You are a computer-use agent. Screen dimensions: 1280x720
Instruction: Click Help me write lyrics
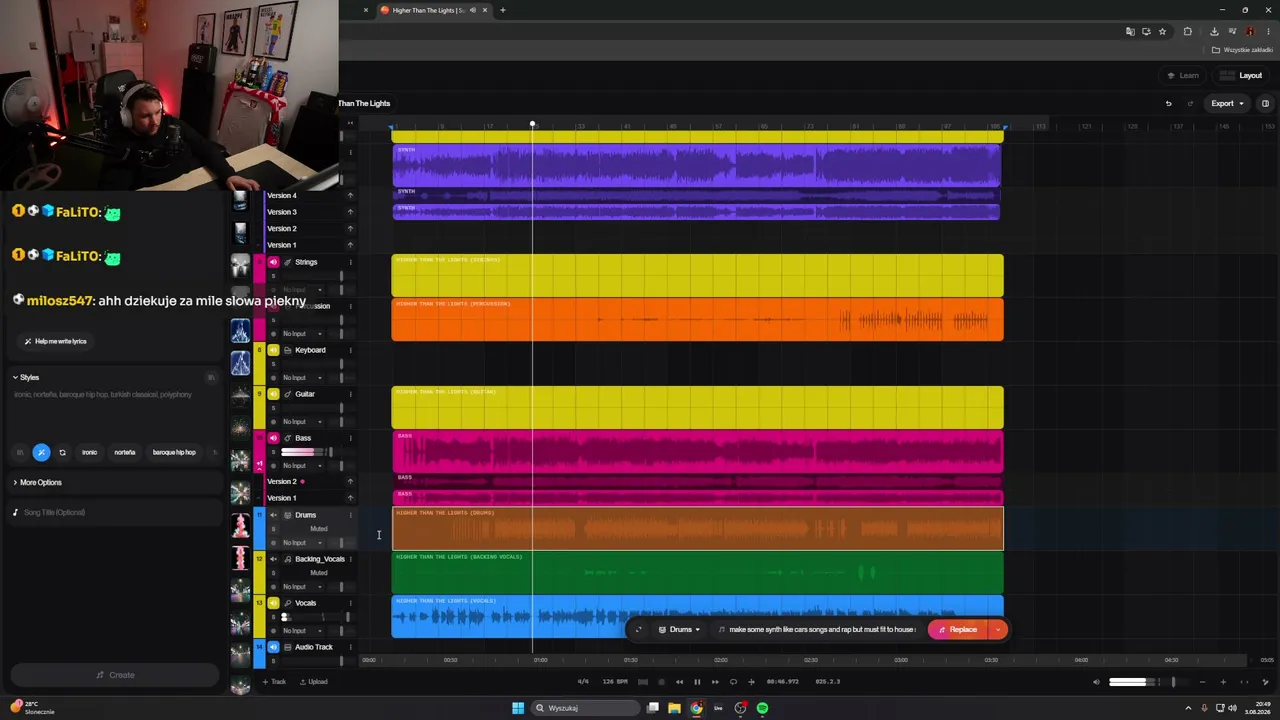pos(56,341)
